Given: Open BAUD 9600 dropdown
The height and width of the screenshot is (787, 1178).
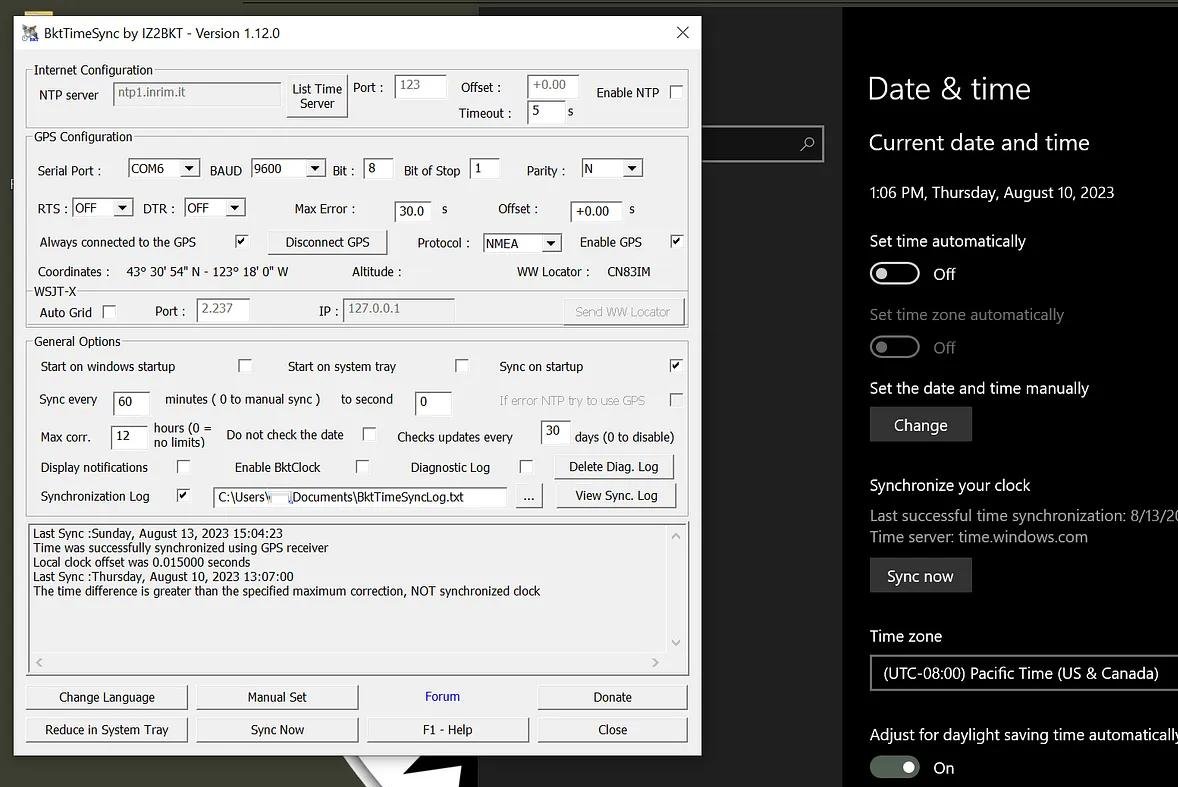Looking at the screenshot, I should click(x=316, y=168).
